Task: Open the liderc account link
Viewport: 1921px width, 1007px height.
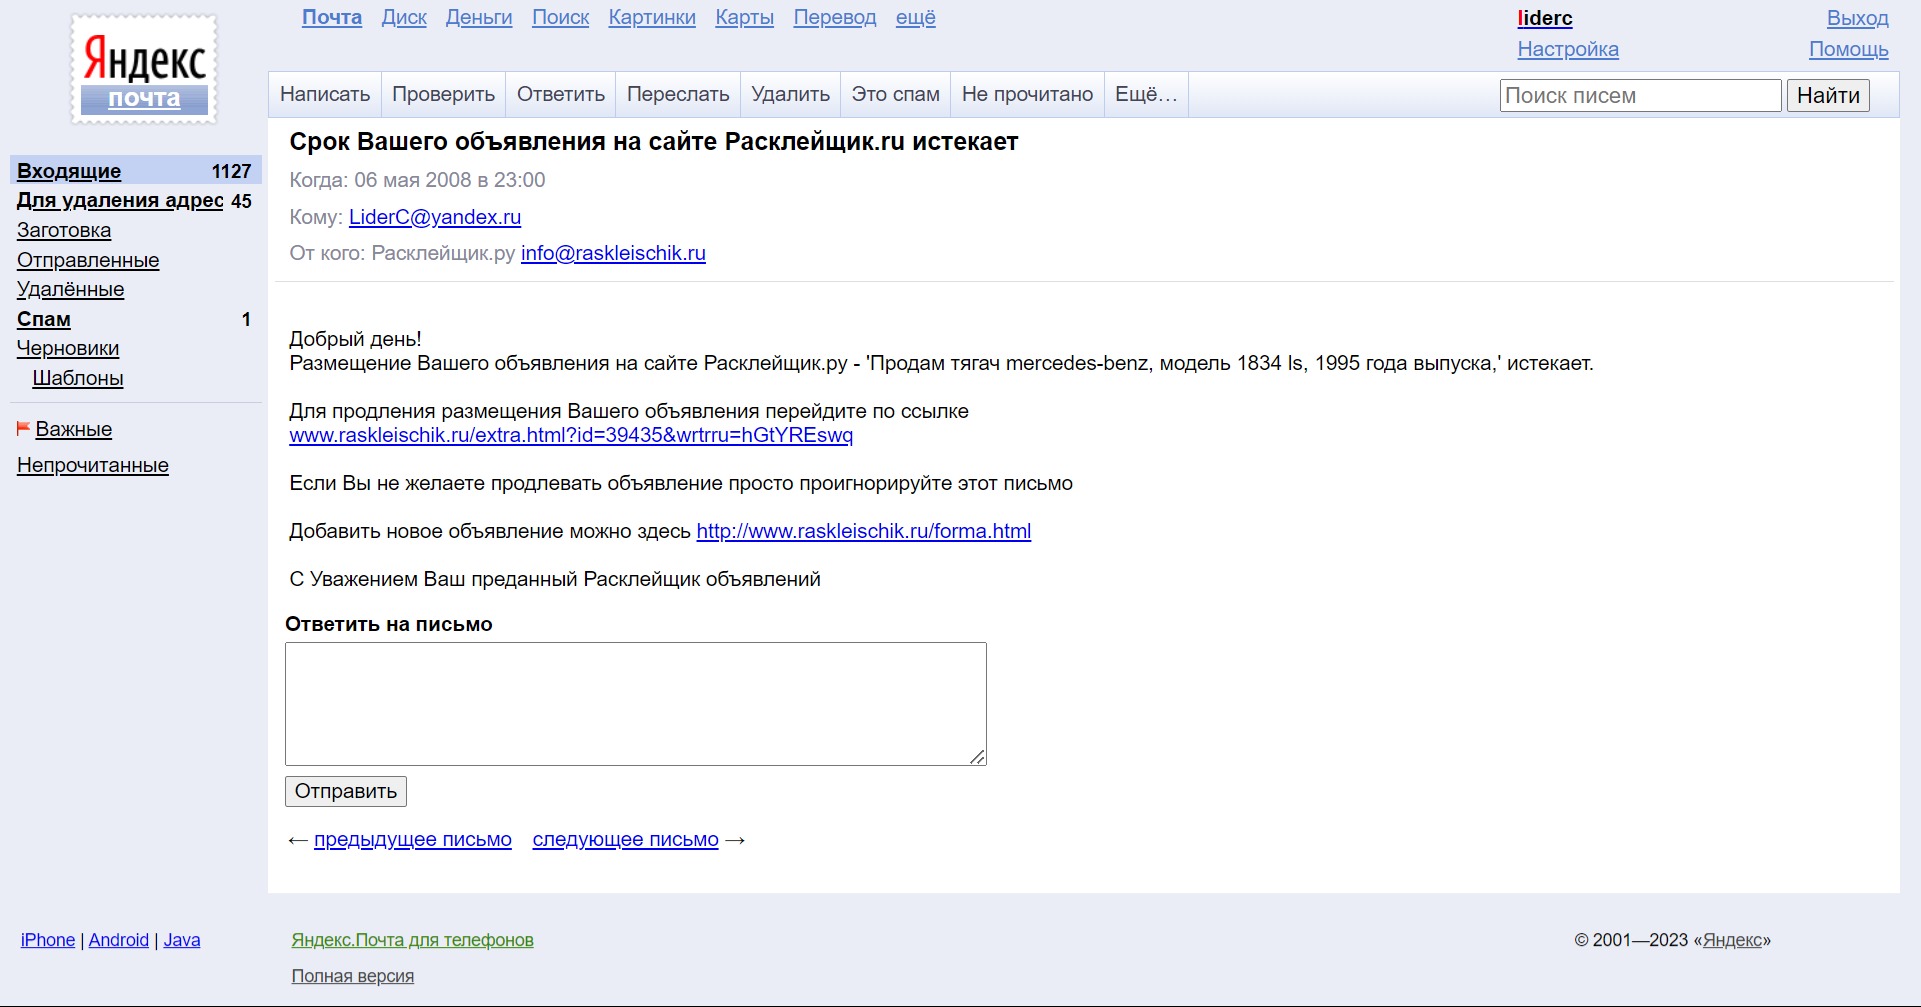Action: (x=1545, y=18)
